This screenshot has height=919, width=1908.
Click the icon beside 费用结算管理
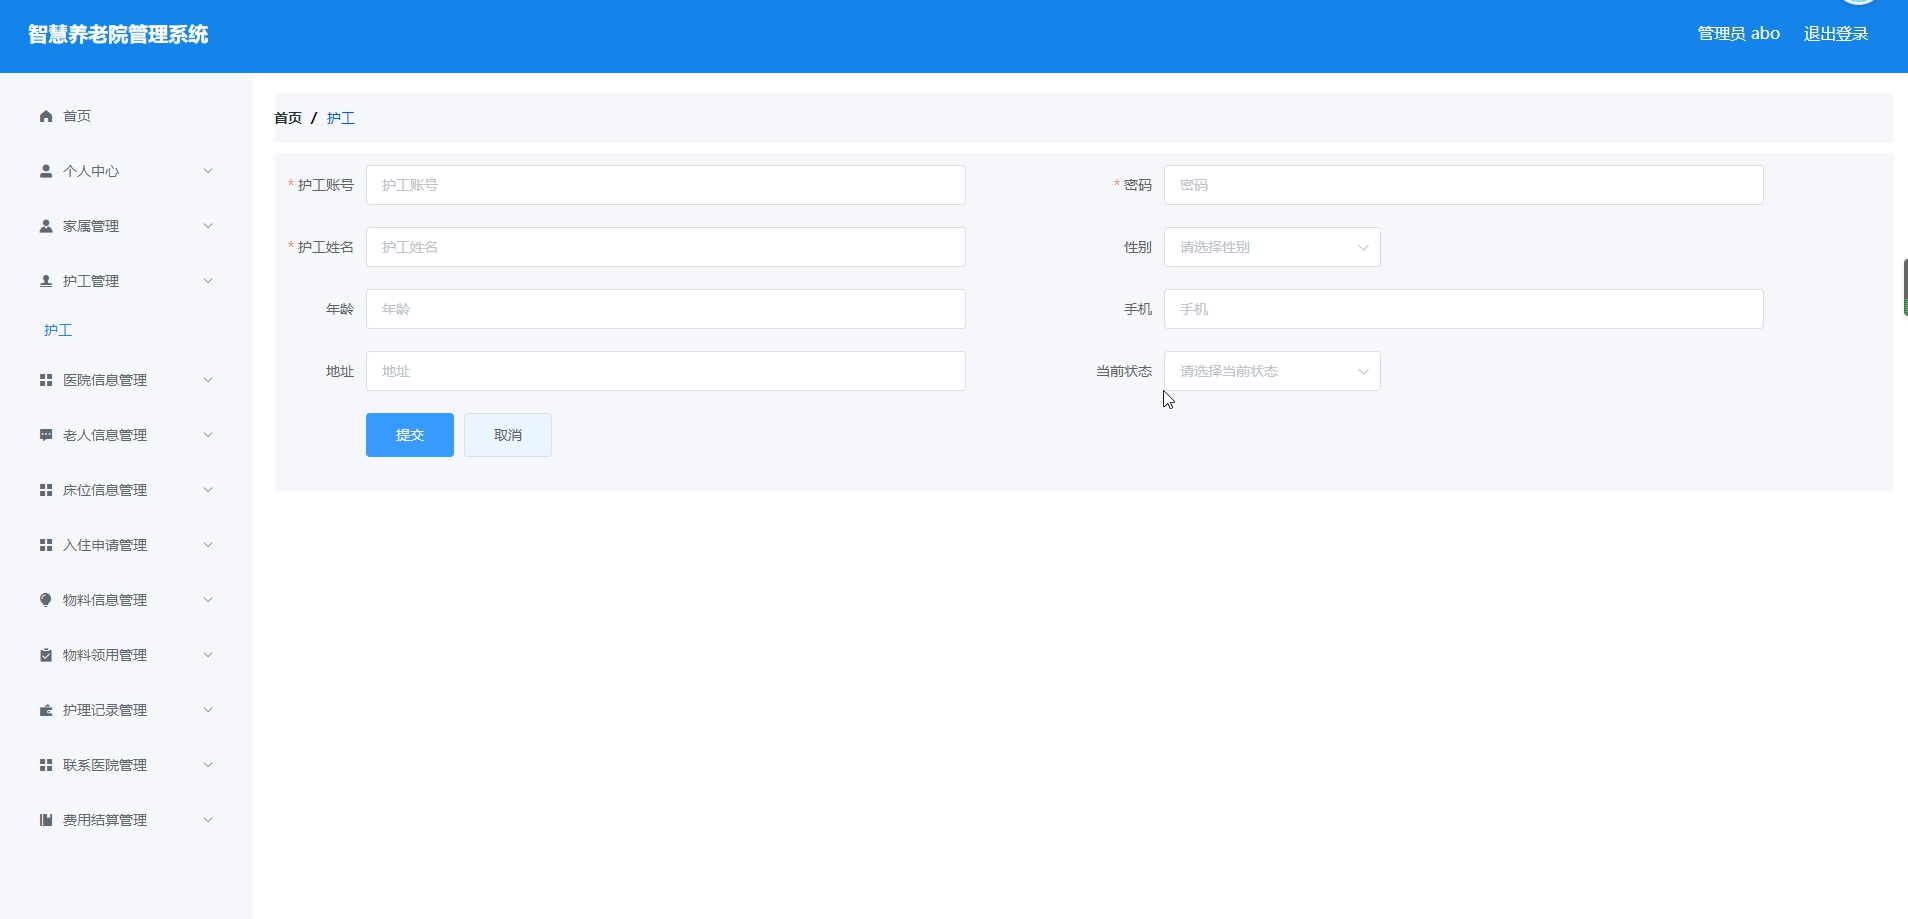[46, 820]
